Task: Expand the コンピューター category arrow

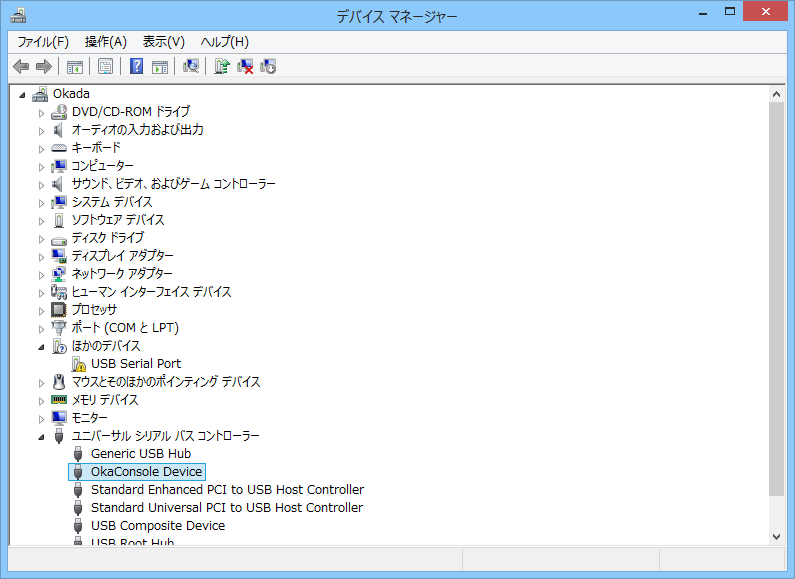Action: pyautogui.click(x=41, y=167)
